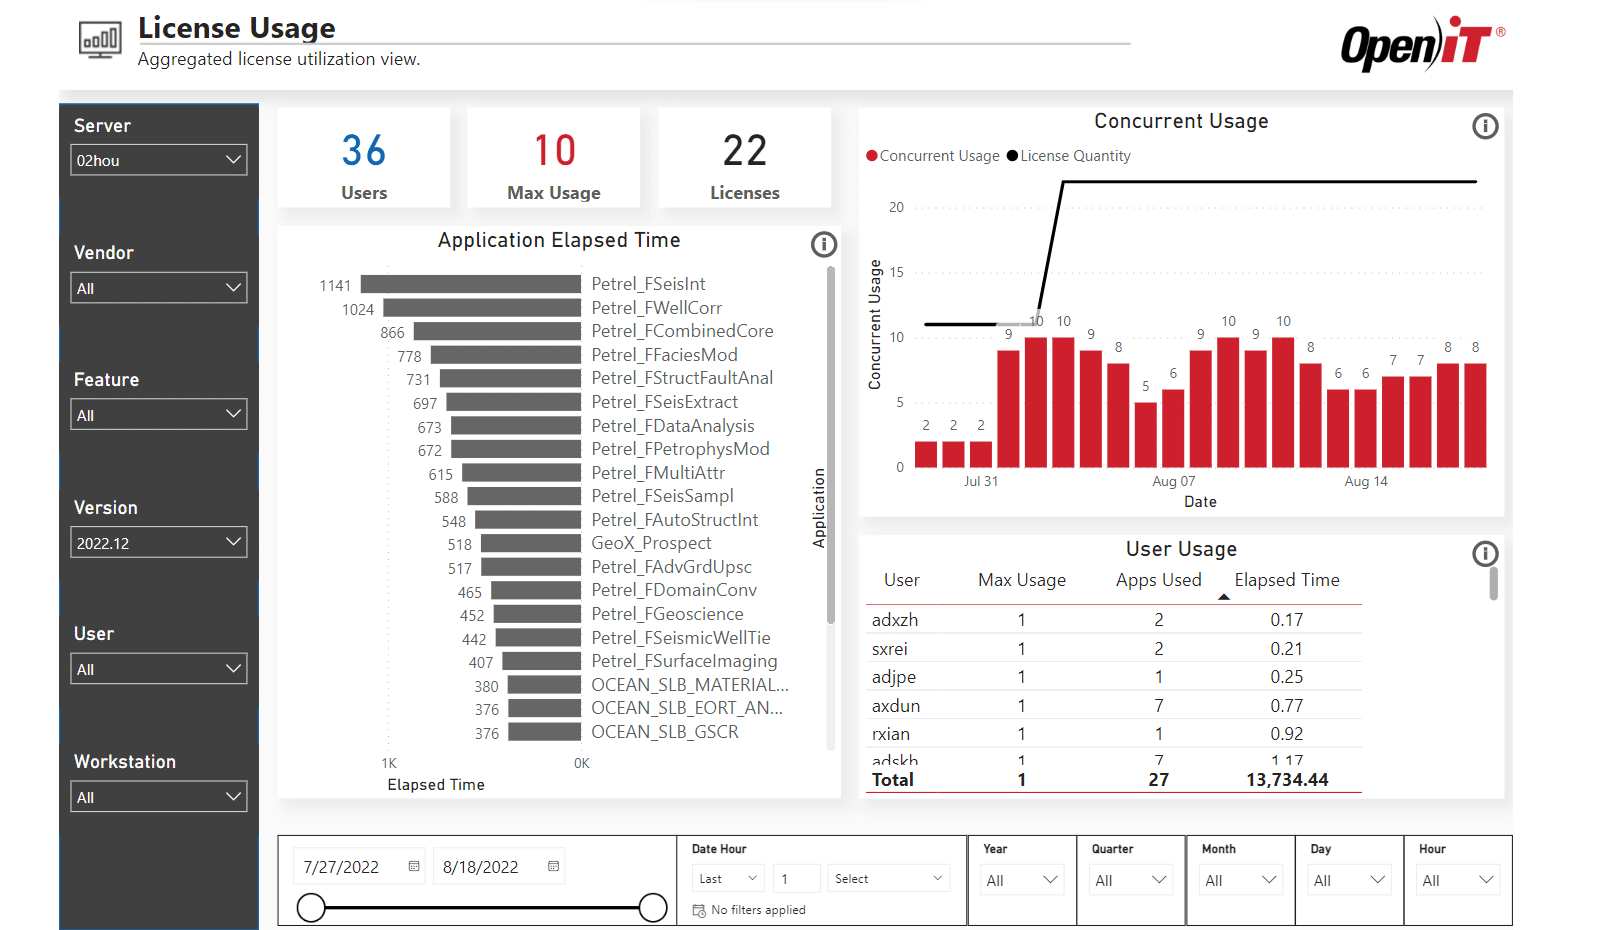This screenshot has width=1611, height=930.
Task: Sort table by the User column header
Action: pos(901,580)
